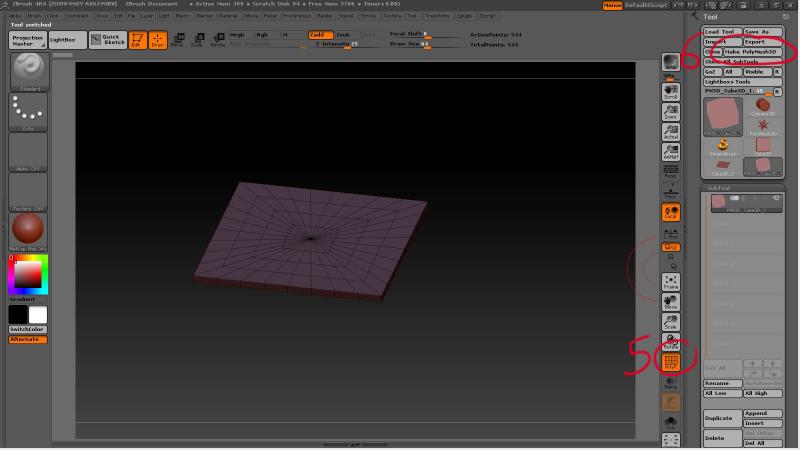800x450 pixels.
Task: Click the Actual size icon
Action: (x=670, y=132)
